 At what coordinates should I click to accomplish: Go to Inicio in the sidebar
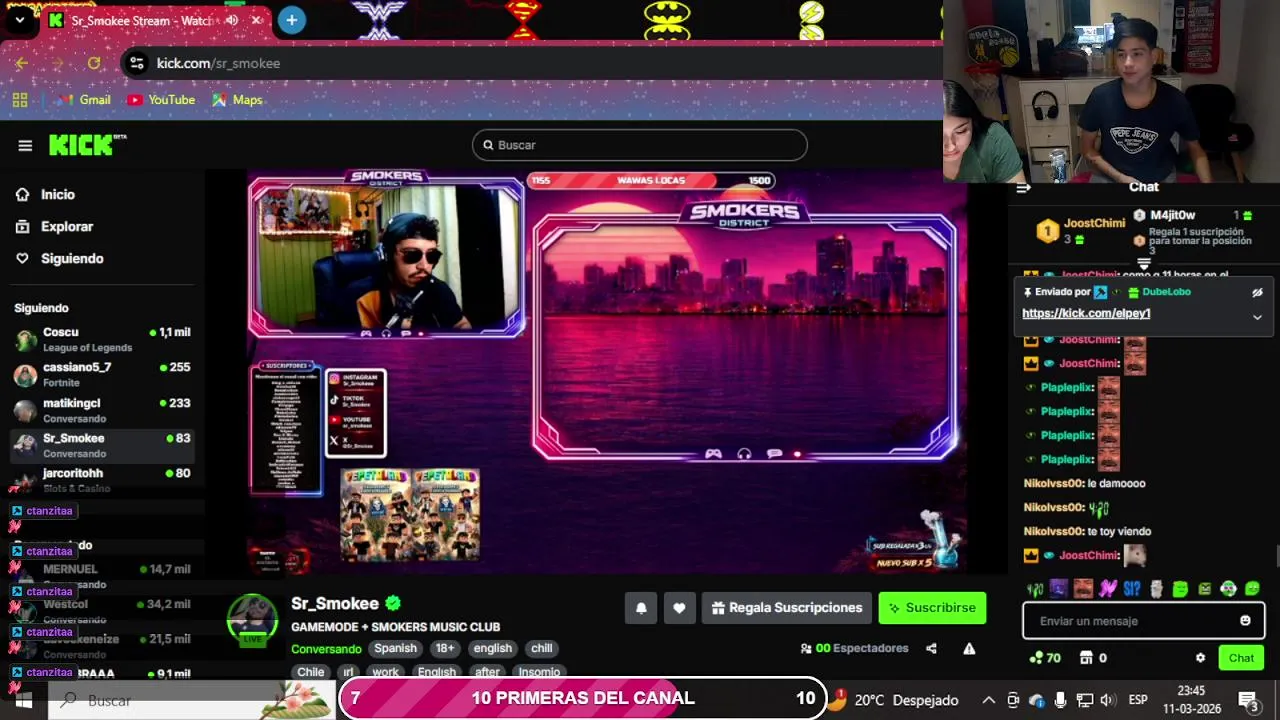pyautogui.click(x=58, y=195)
